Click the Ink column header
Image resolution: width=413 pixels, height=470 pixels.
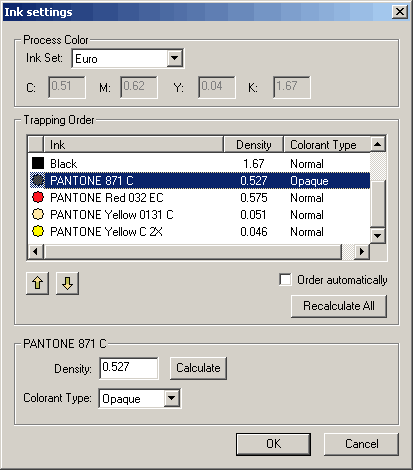pos(133,144)
